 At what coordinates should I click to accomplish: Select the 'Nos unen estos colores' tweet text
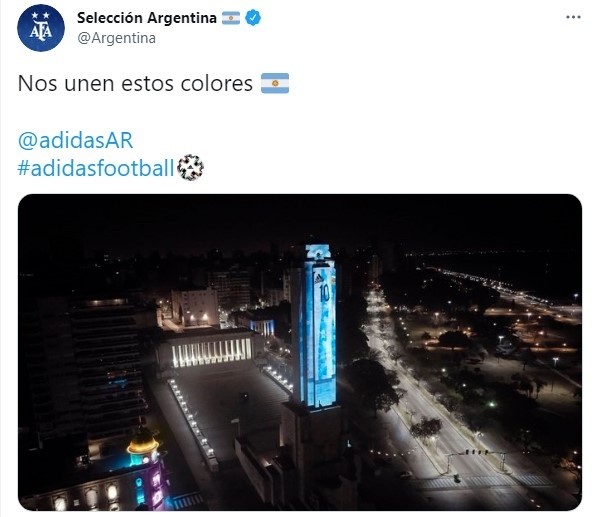[x=135, y=83]
